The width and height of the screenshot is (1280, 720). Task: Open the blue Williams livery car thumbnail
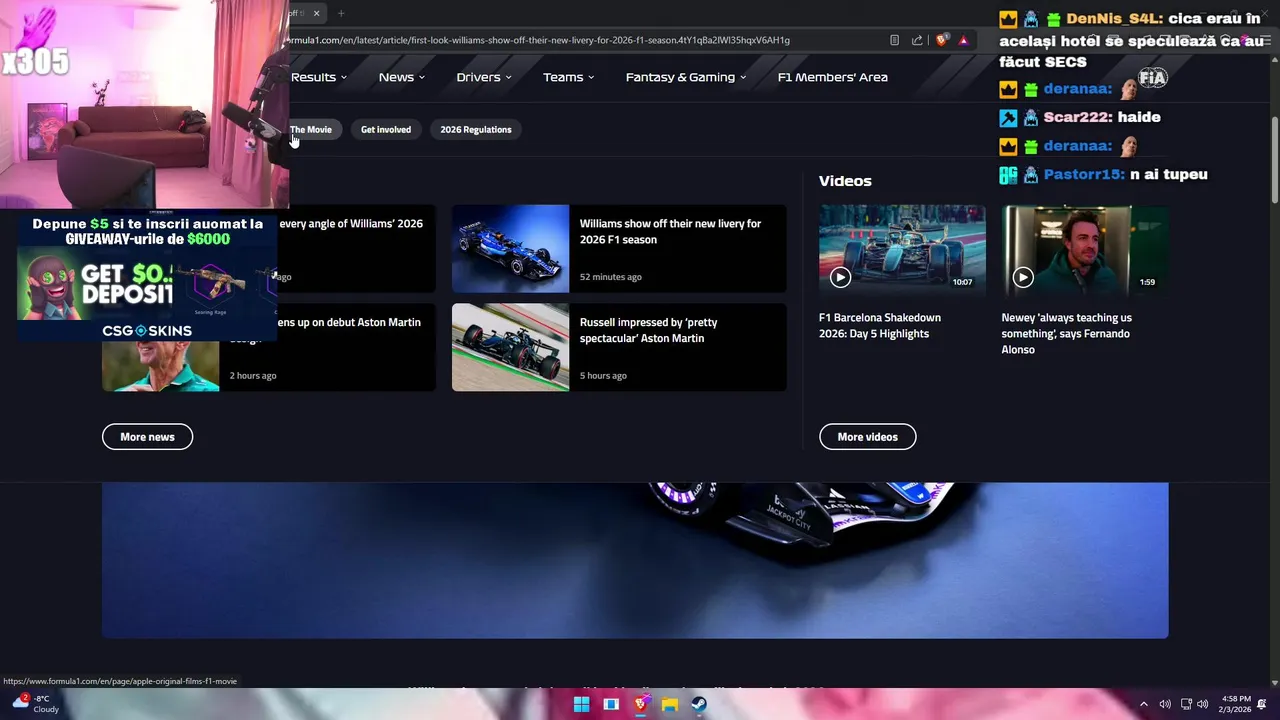tap(510, 249)
